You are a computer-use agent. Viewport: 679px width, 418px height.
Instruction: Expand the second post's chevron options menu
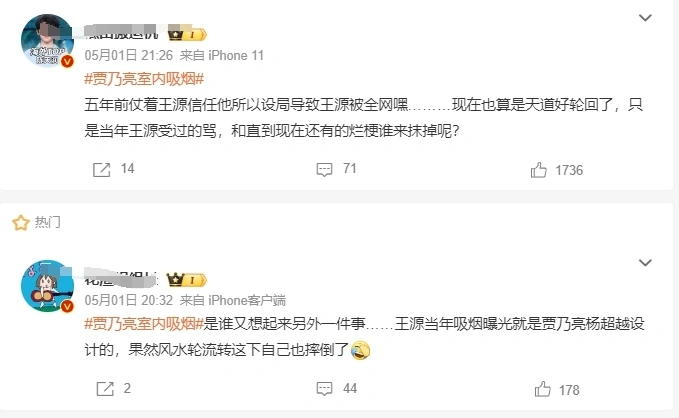coord(644,262)
